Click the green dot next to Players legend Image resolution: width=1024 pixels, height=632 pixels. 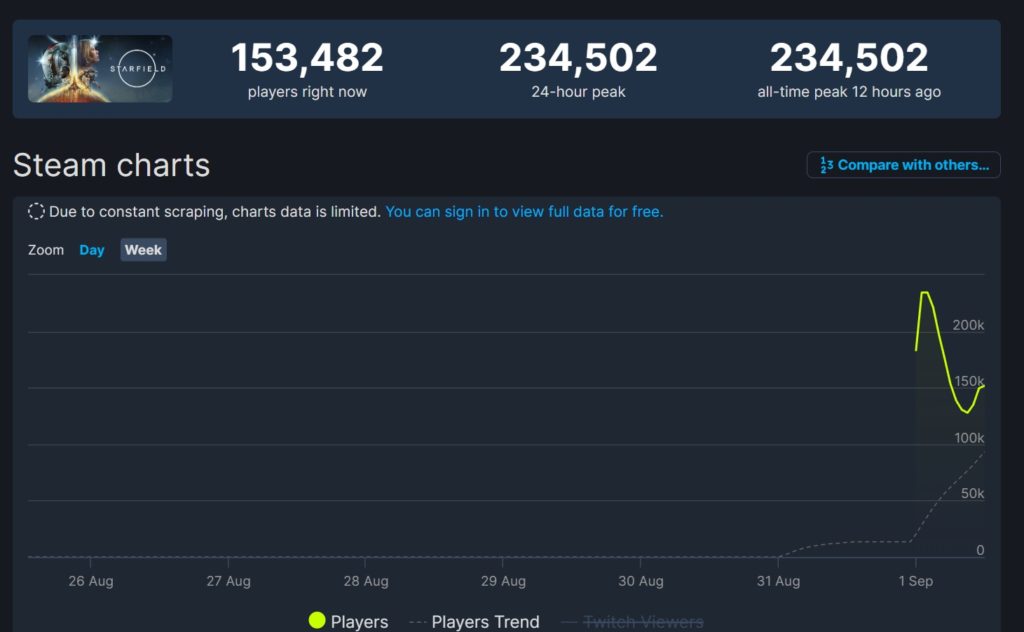[x=318, y=621]
